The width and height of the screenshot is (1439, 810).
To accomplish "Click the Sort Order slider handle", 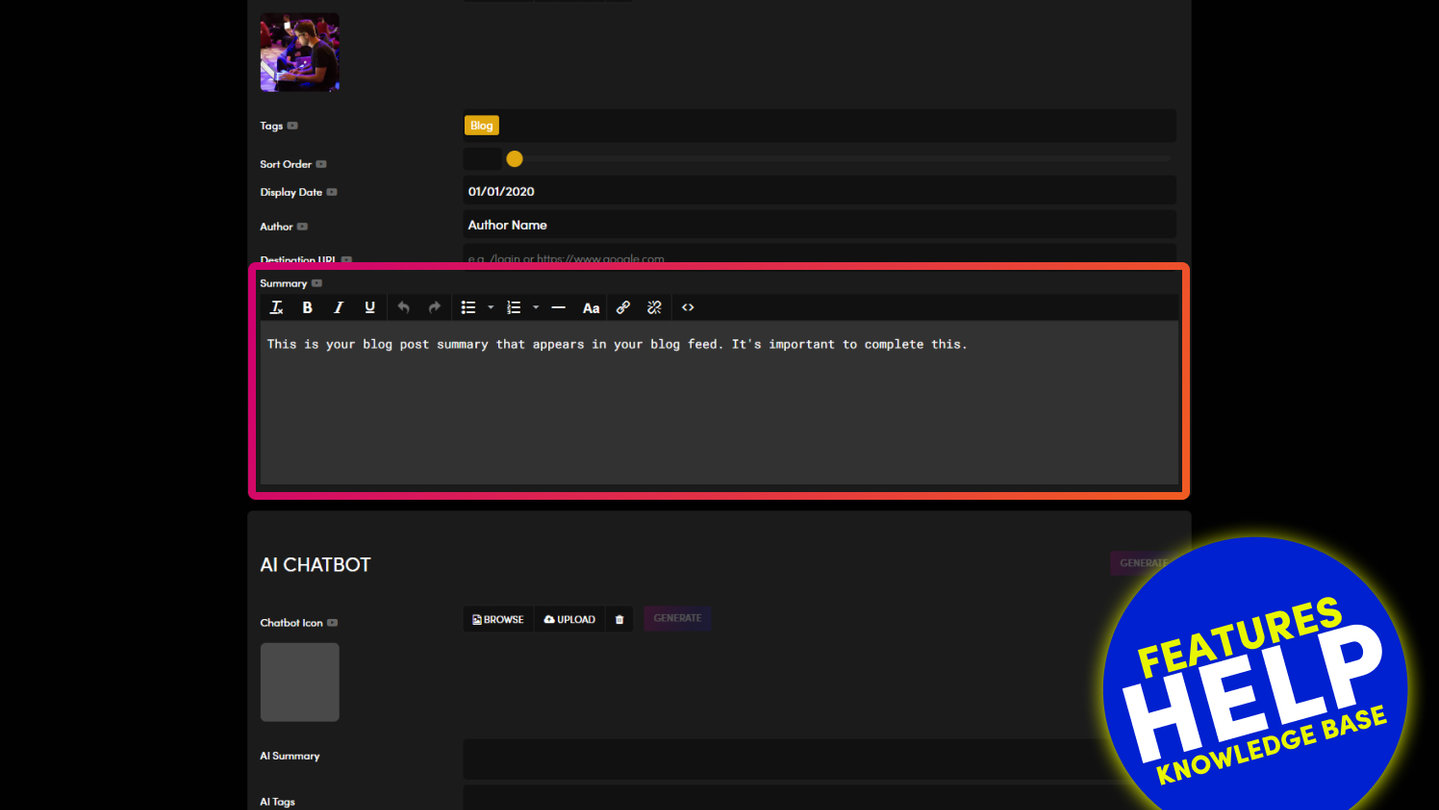I will tap(514, 159).
